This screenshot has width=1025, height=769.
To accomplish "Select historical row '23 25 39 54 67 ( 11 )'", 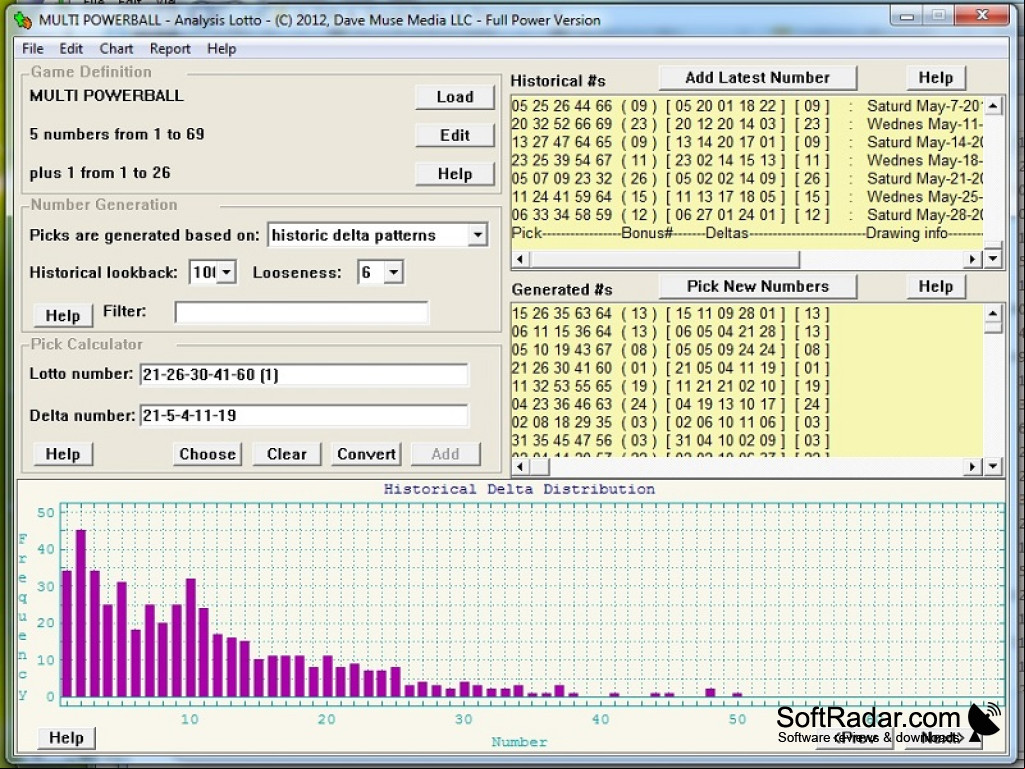I will pos(747,160).
